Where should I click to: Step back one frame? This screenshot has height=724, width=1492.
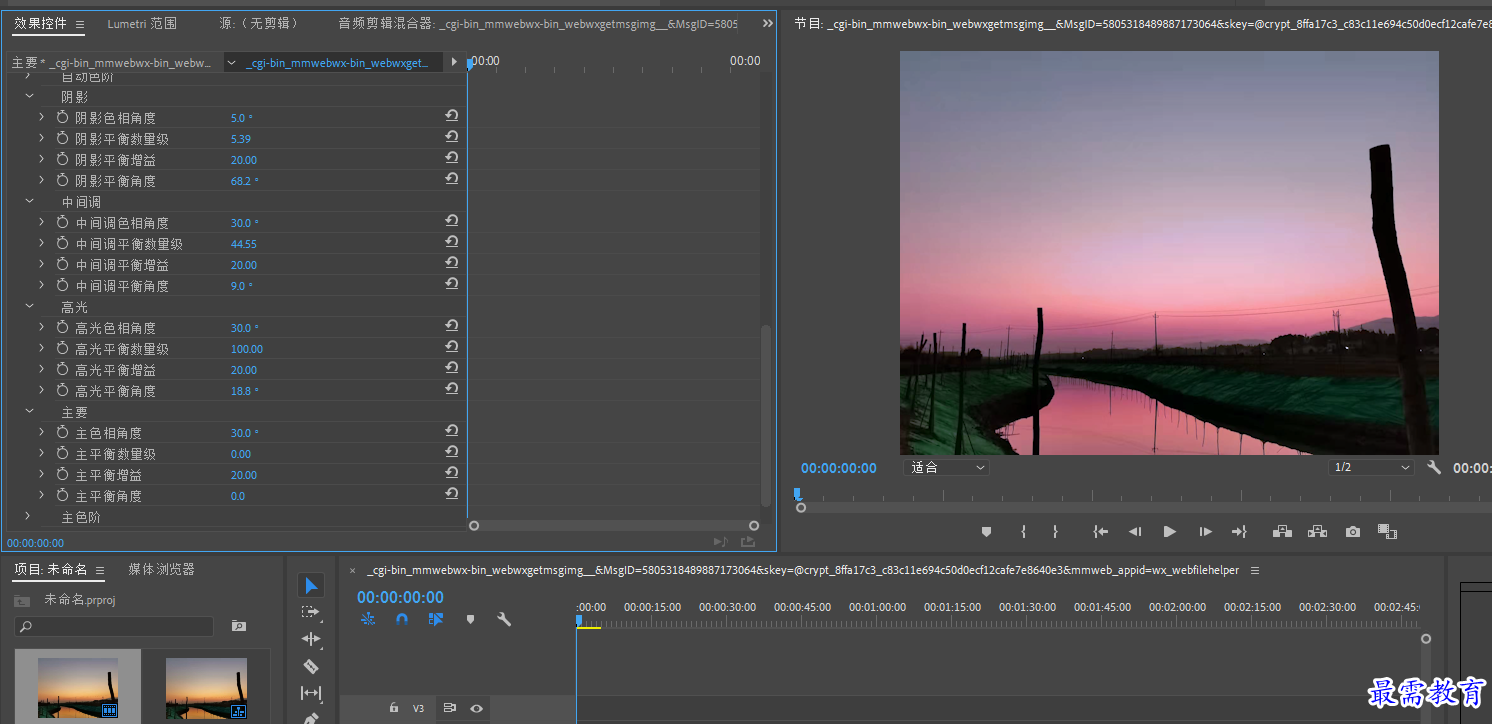1135,532
